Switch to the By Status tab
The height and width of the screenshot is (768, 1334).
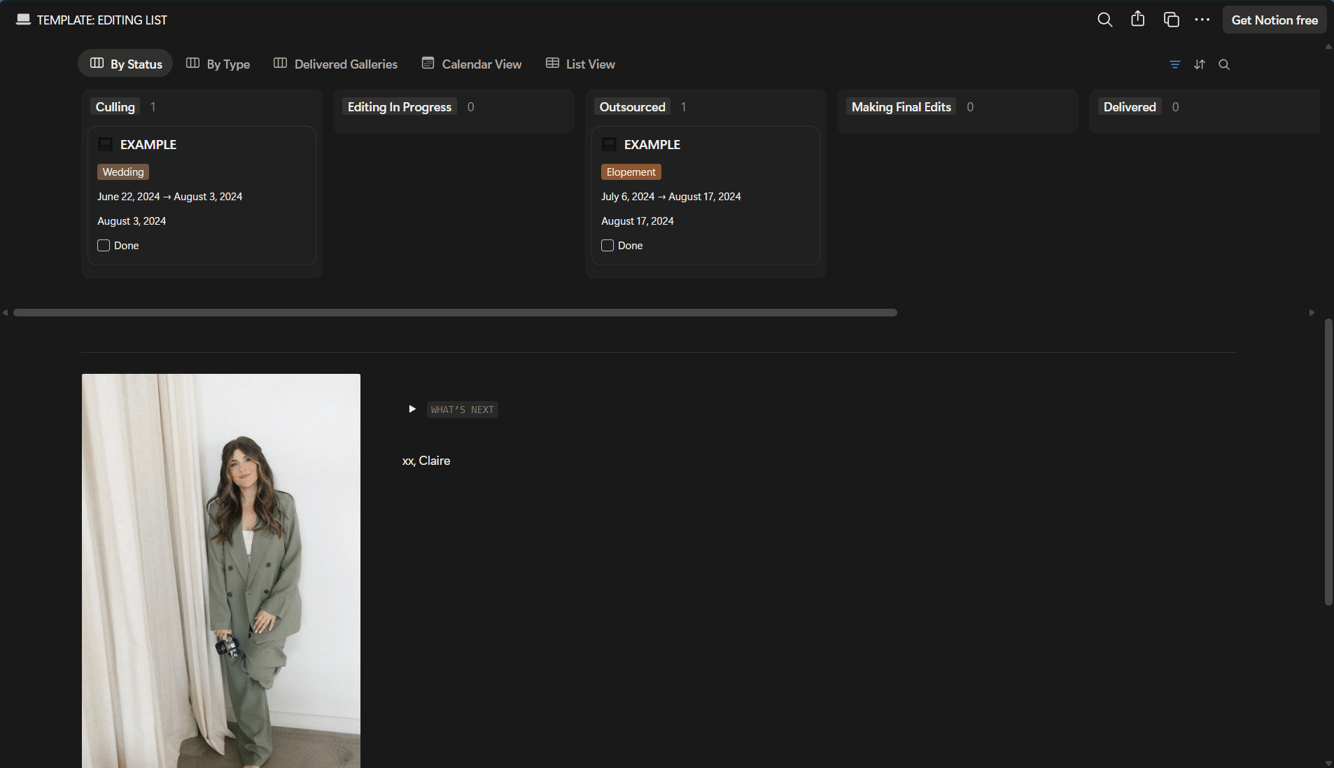pos(126,64)
